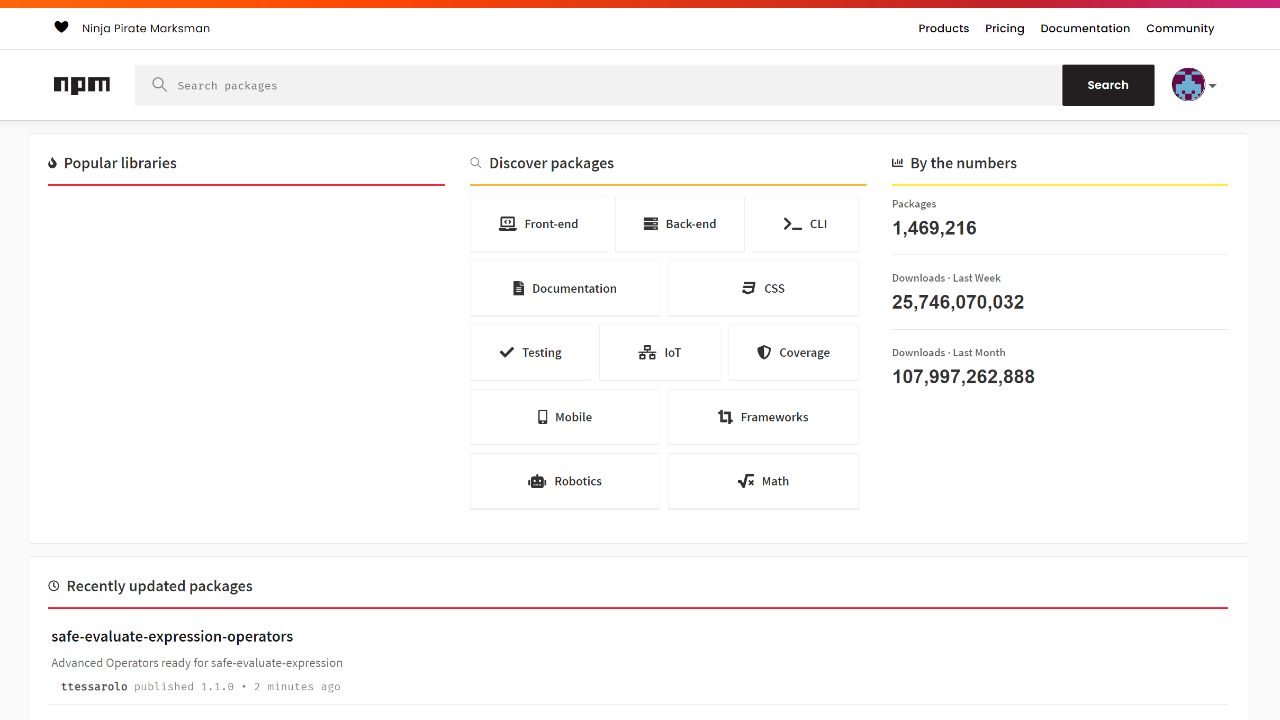Click the Back-end server icon
This screenshot has height=720, width=1280.
pos(650,223)
